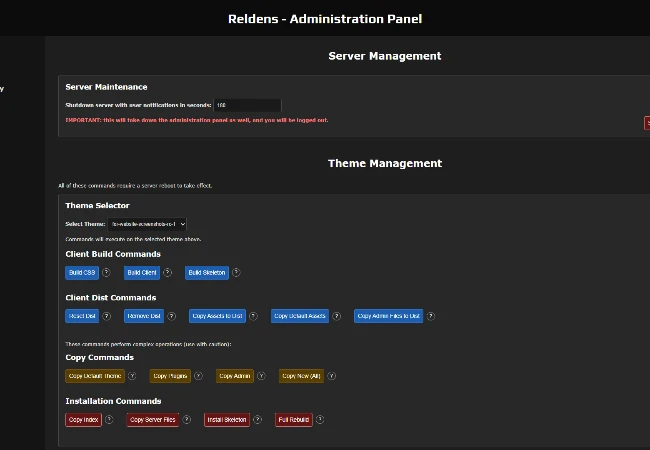Click the Build CSS button
The image size is (650, 450).
tap(82, 273)
